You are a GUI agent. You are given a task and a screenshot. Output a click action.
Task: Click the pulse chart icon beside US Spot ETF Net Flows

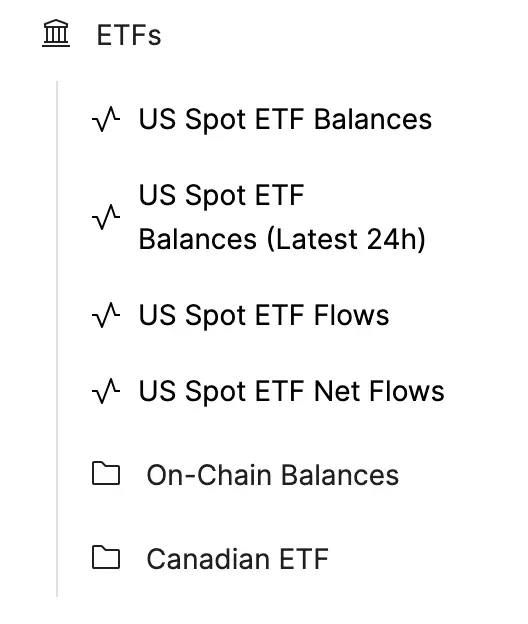[106, 391]
